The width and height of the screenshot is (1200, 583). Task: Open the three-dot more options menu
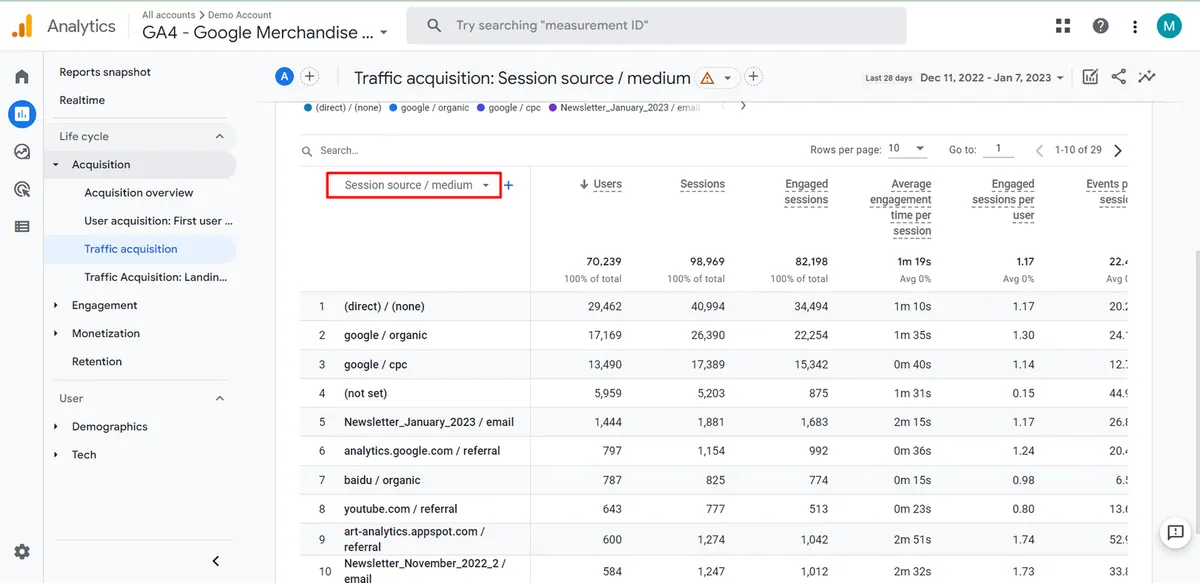coord(1135,26)
